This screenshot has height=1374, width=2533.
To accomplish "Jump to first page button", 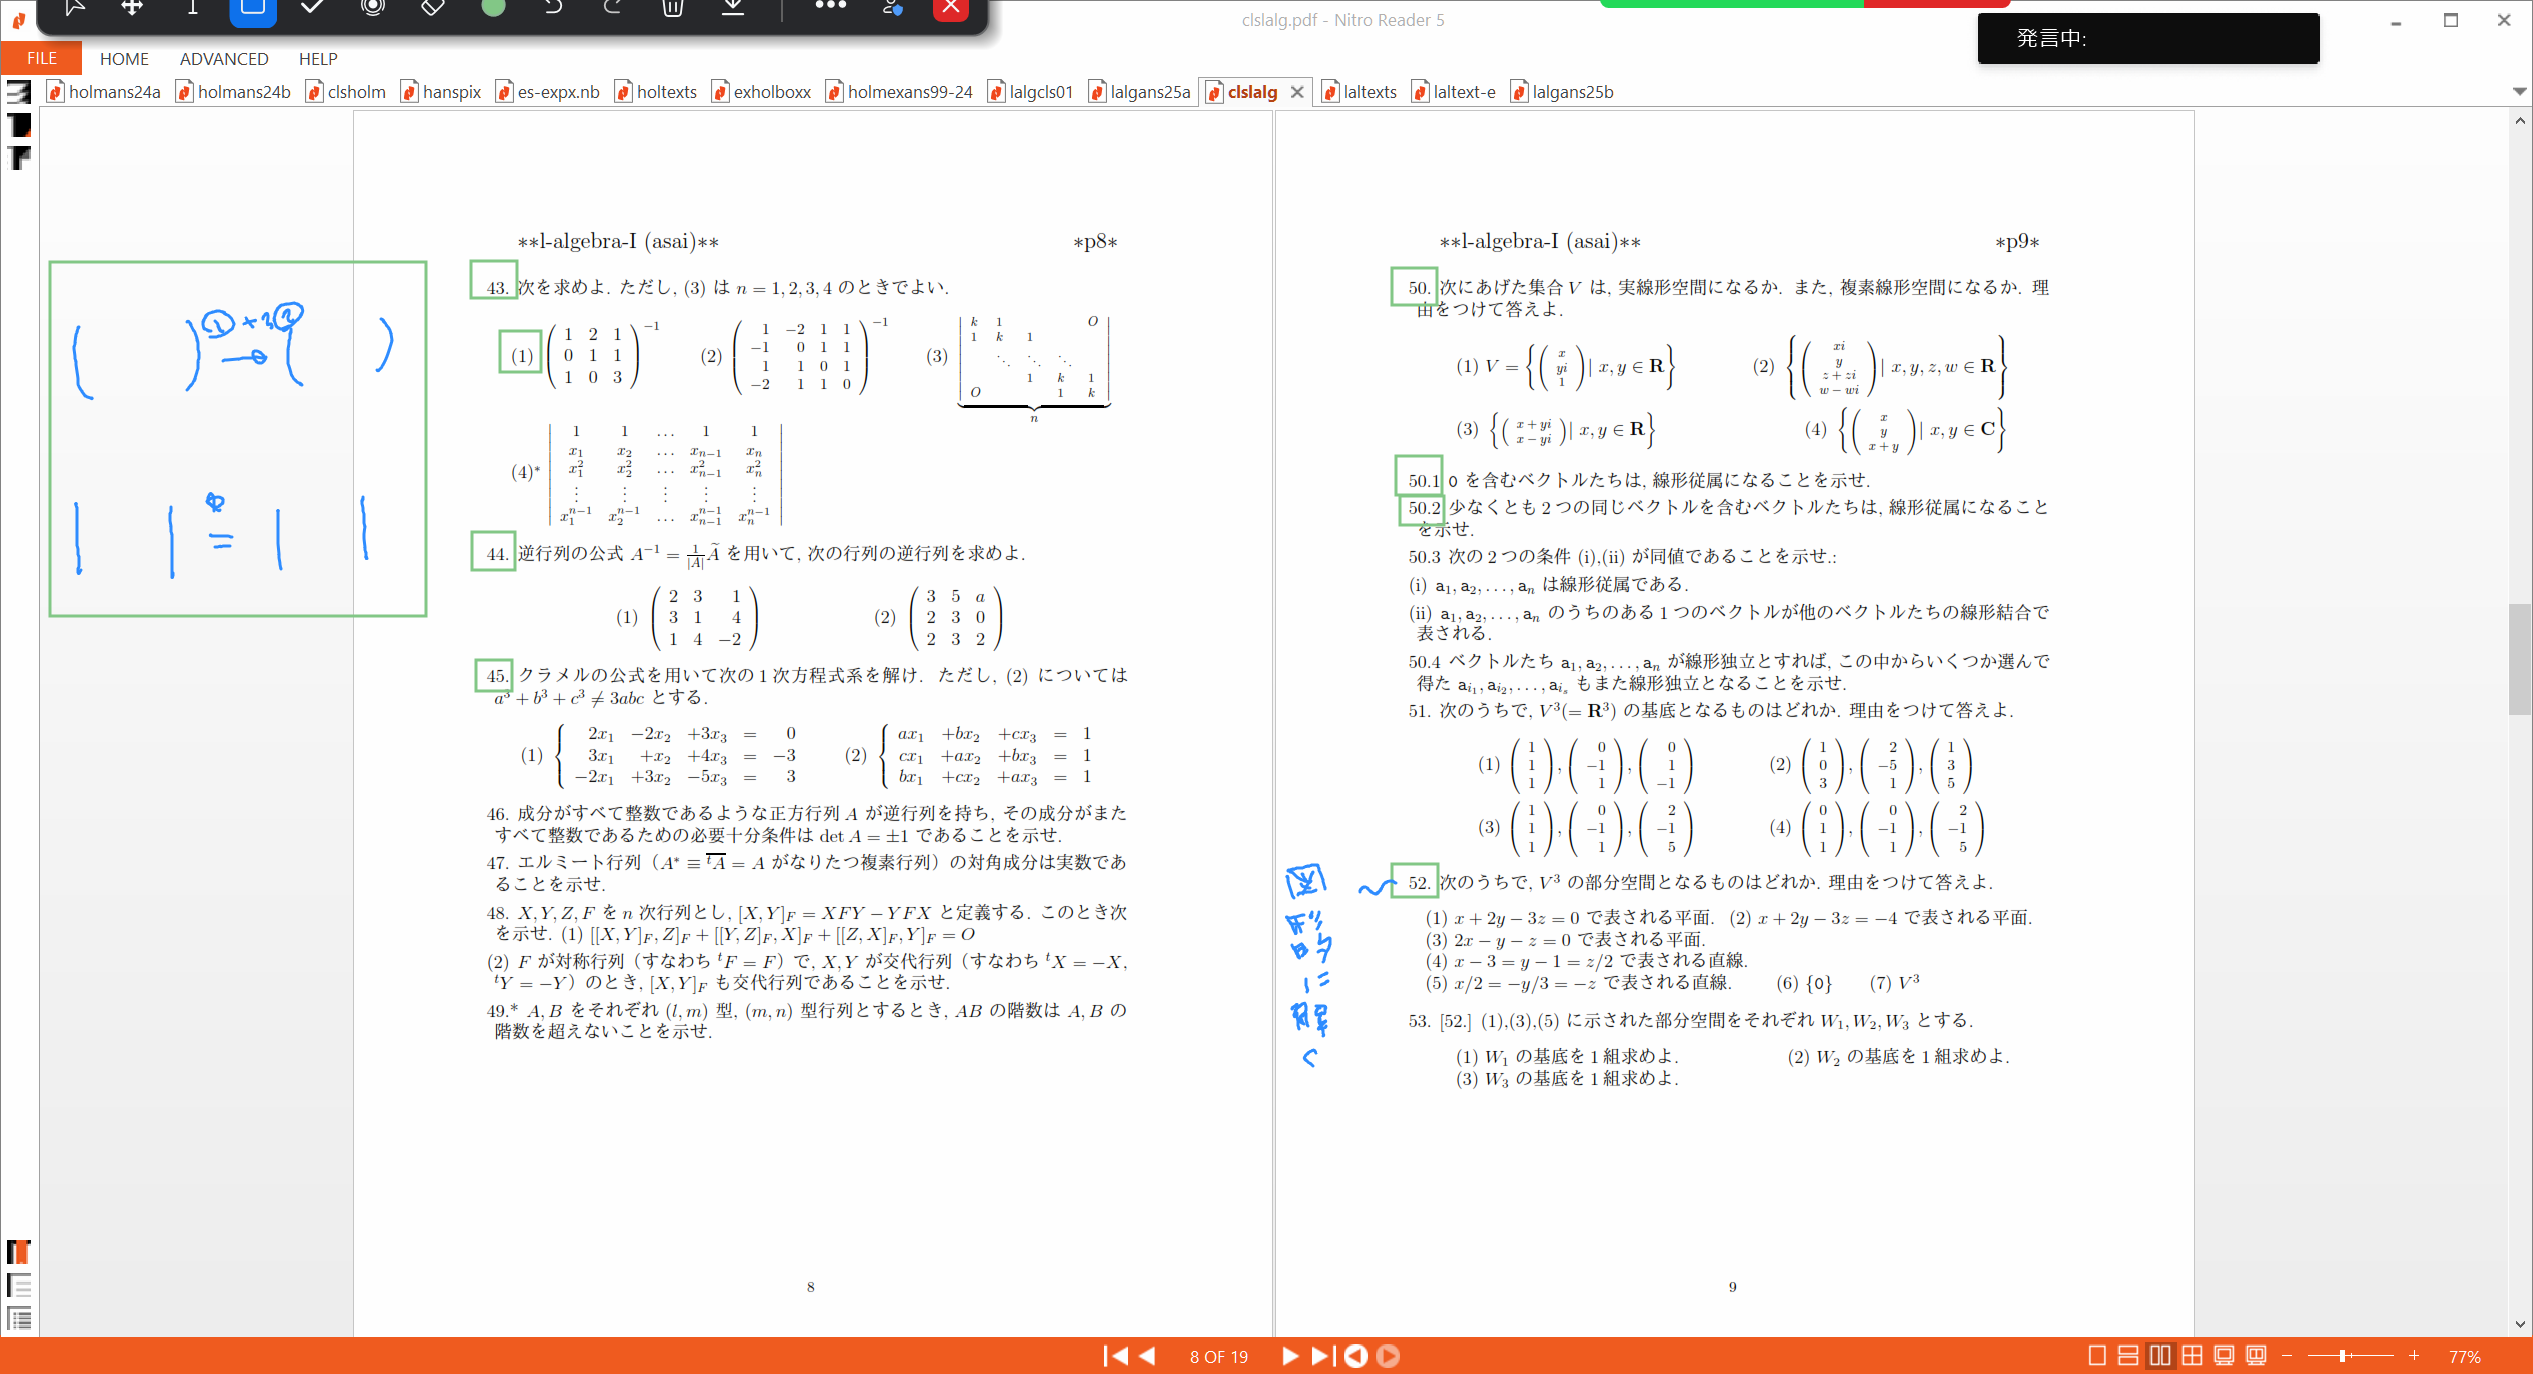I will point(1115,1356).
